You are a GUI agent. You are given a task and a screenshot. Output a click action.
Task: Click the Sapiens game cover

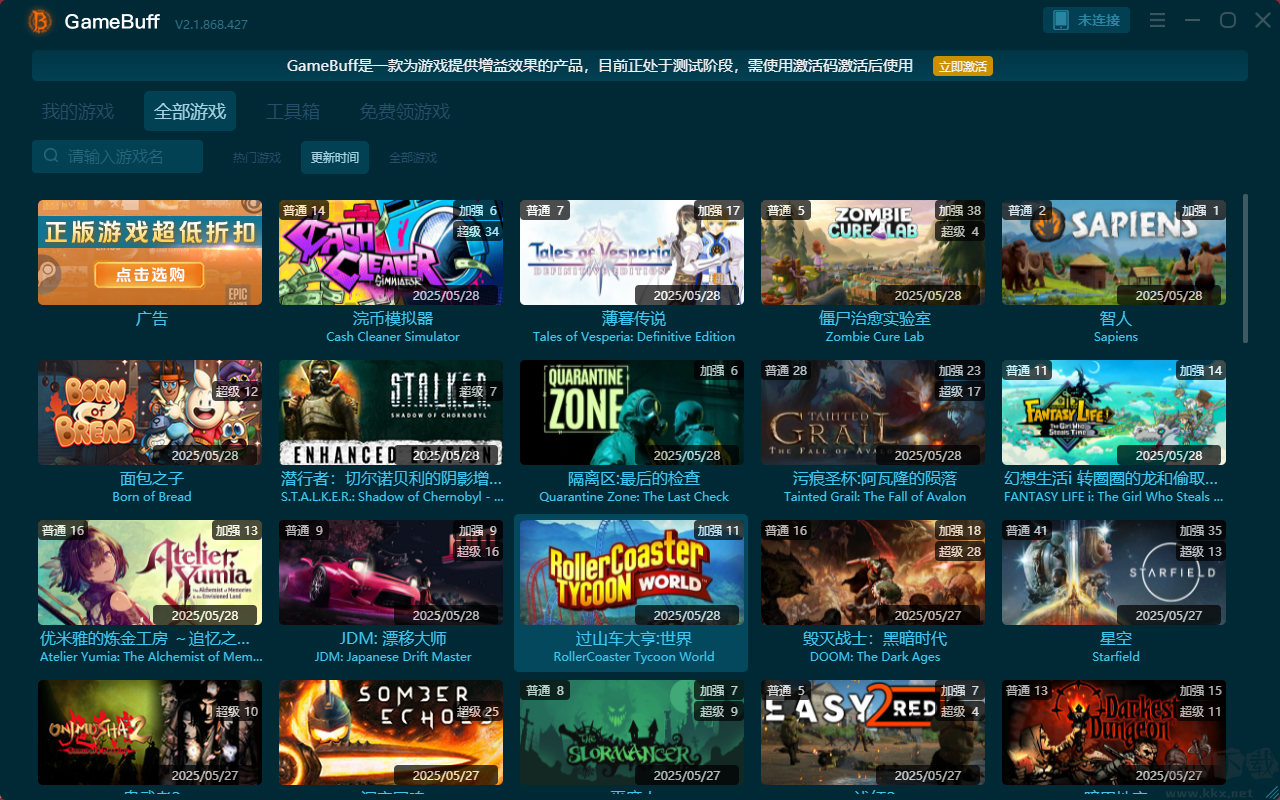(1114, 252)
